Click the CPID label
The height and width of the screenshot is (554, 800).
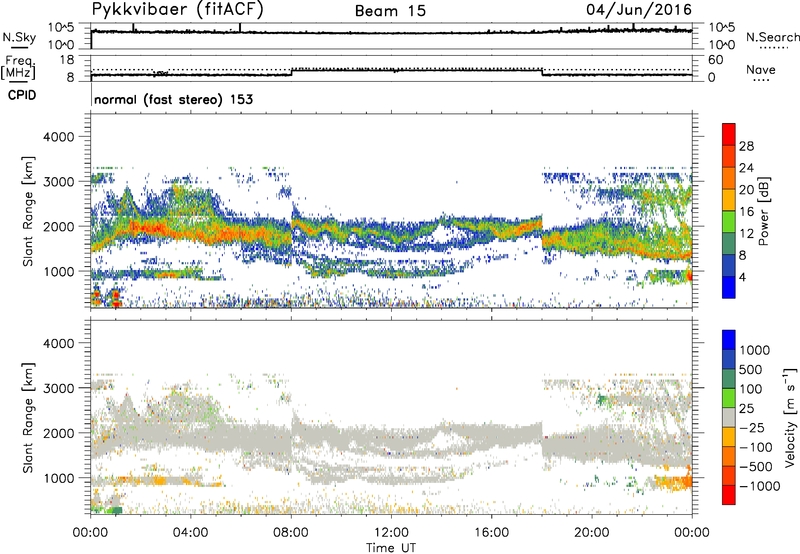(22, 95)
